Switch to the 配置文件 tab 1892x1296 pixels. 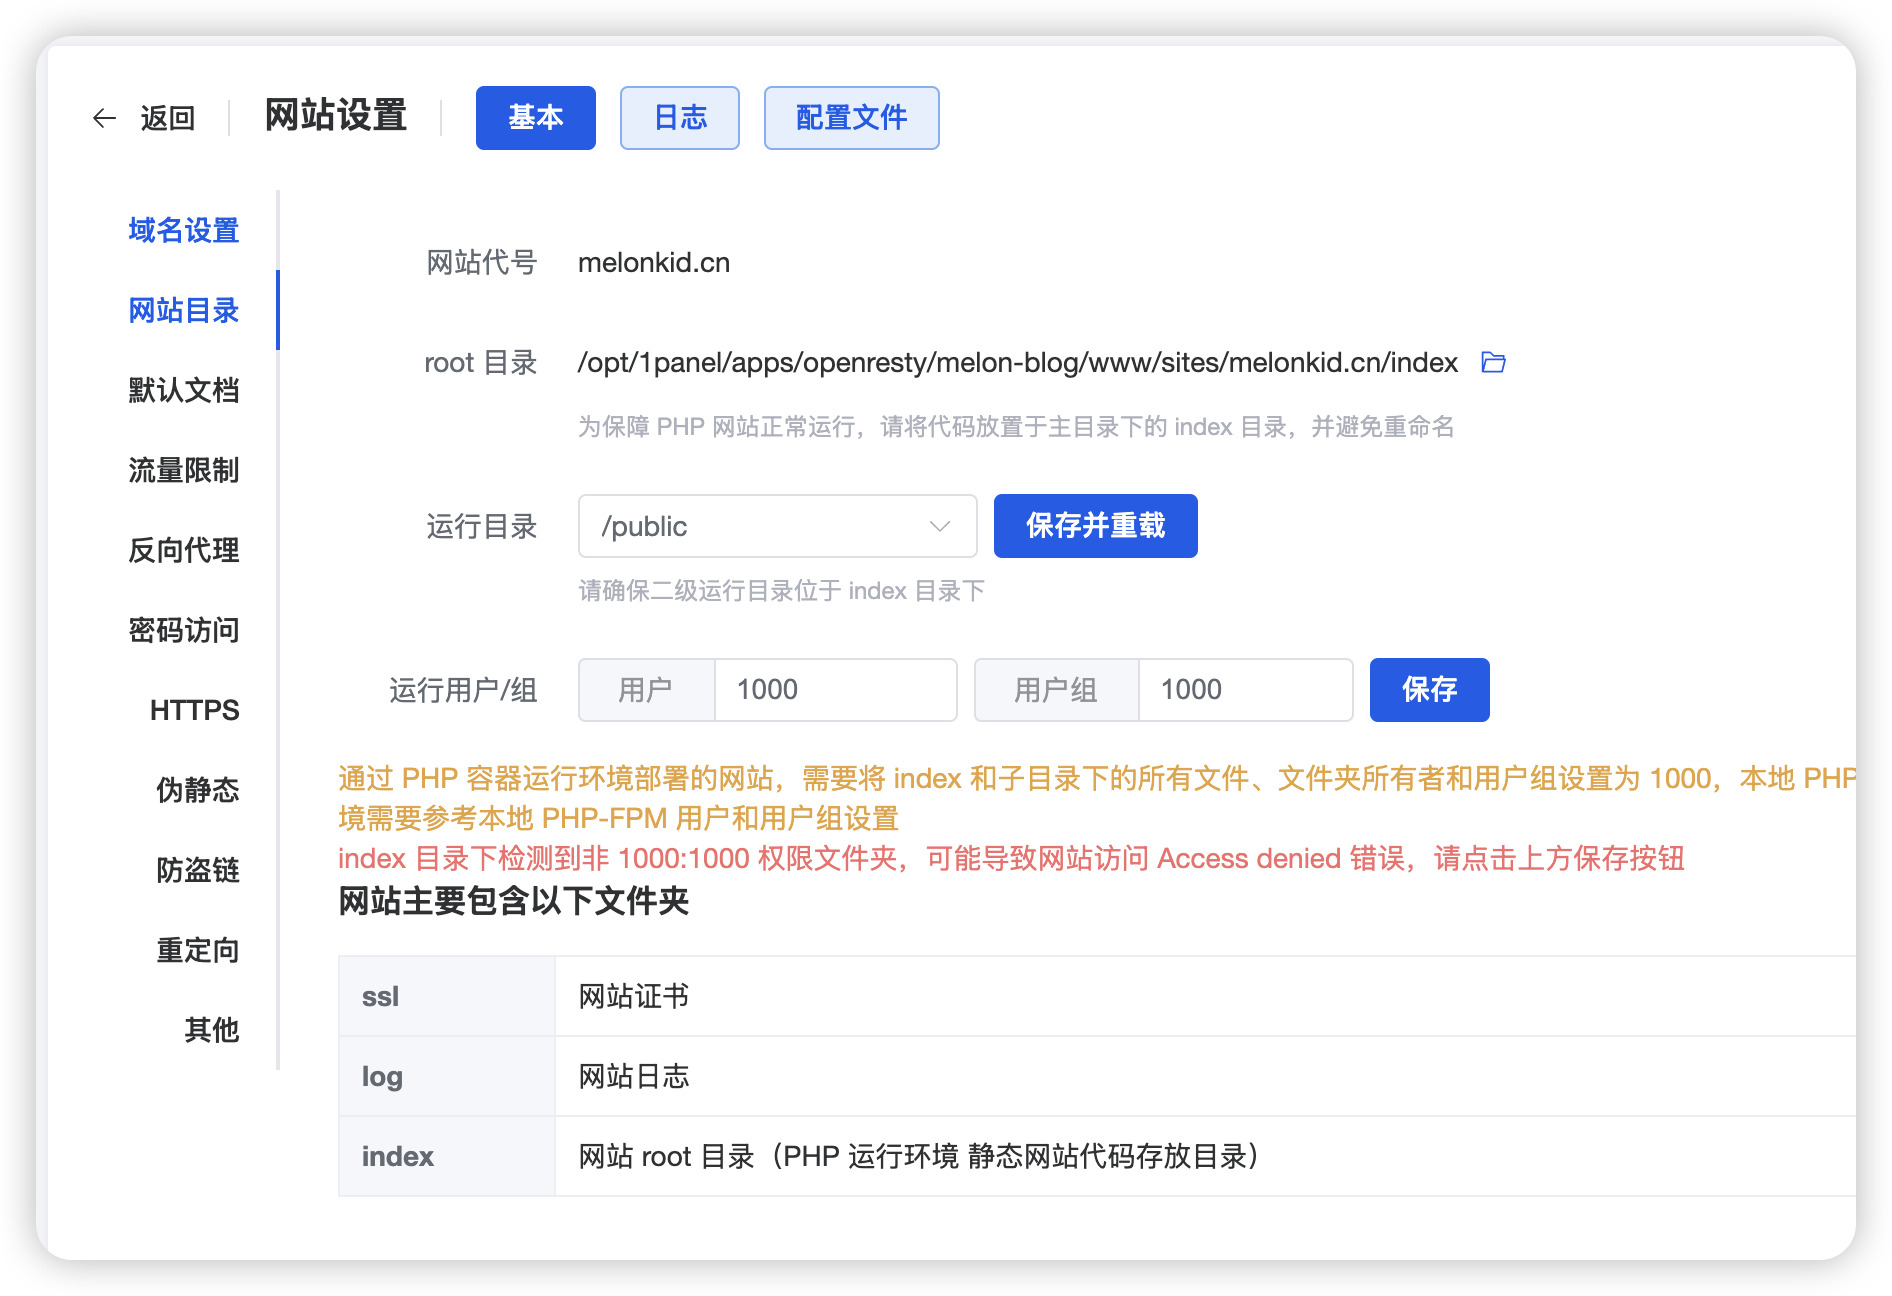coord(851,117)
